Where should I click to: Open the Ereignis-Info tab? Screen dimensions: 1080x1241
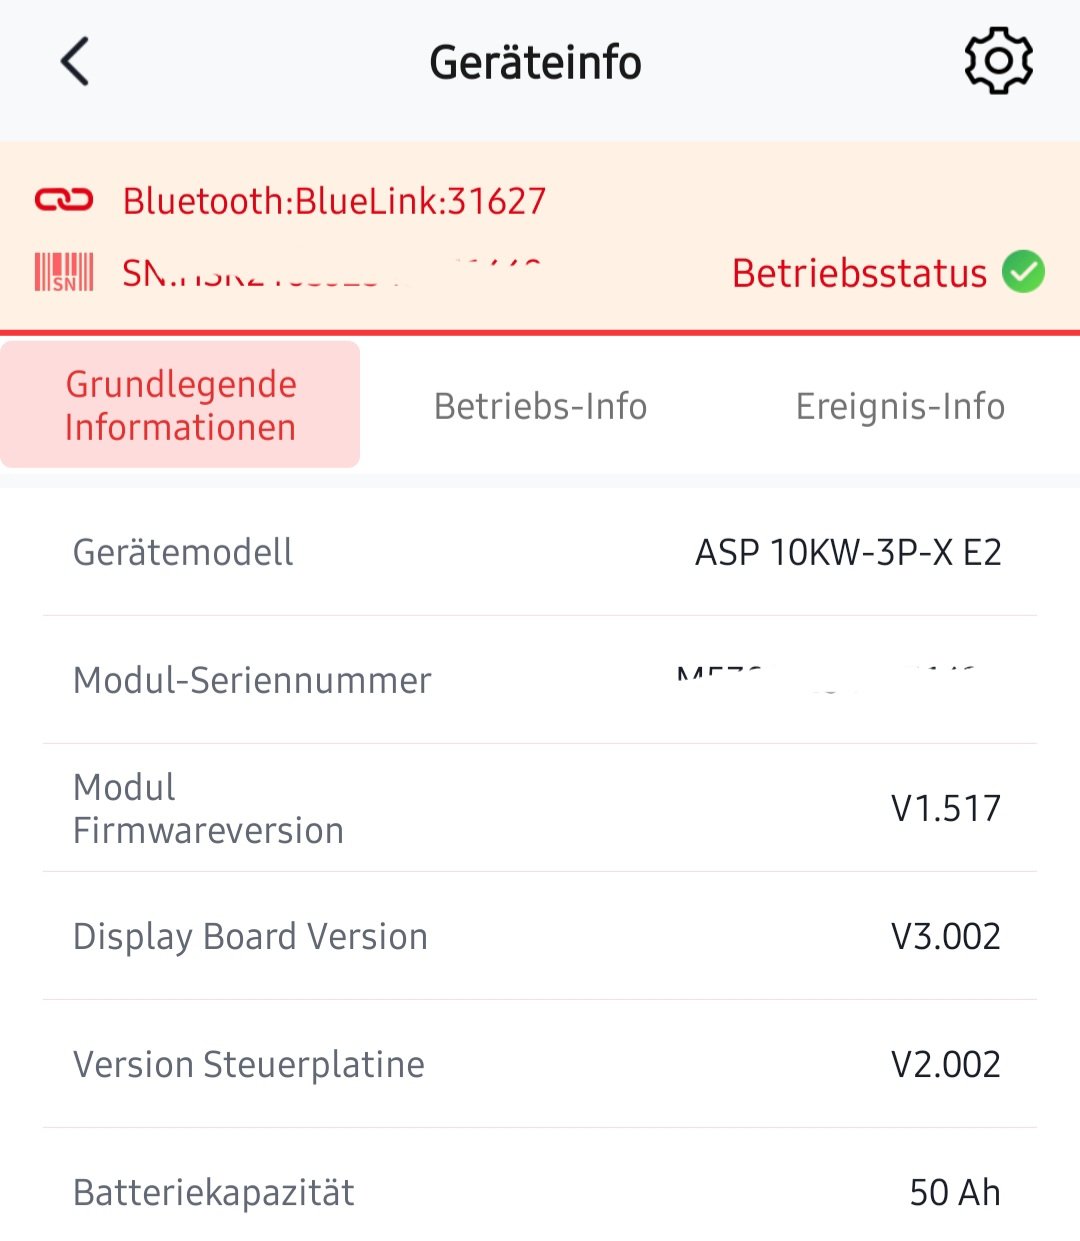coord(900,407)
